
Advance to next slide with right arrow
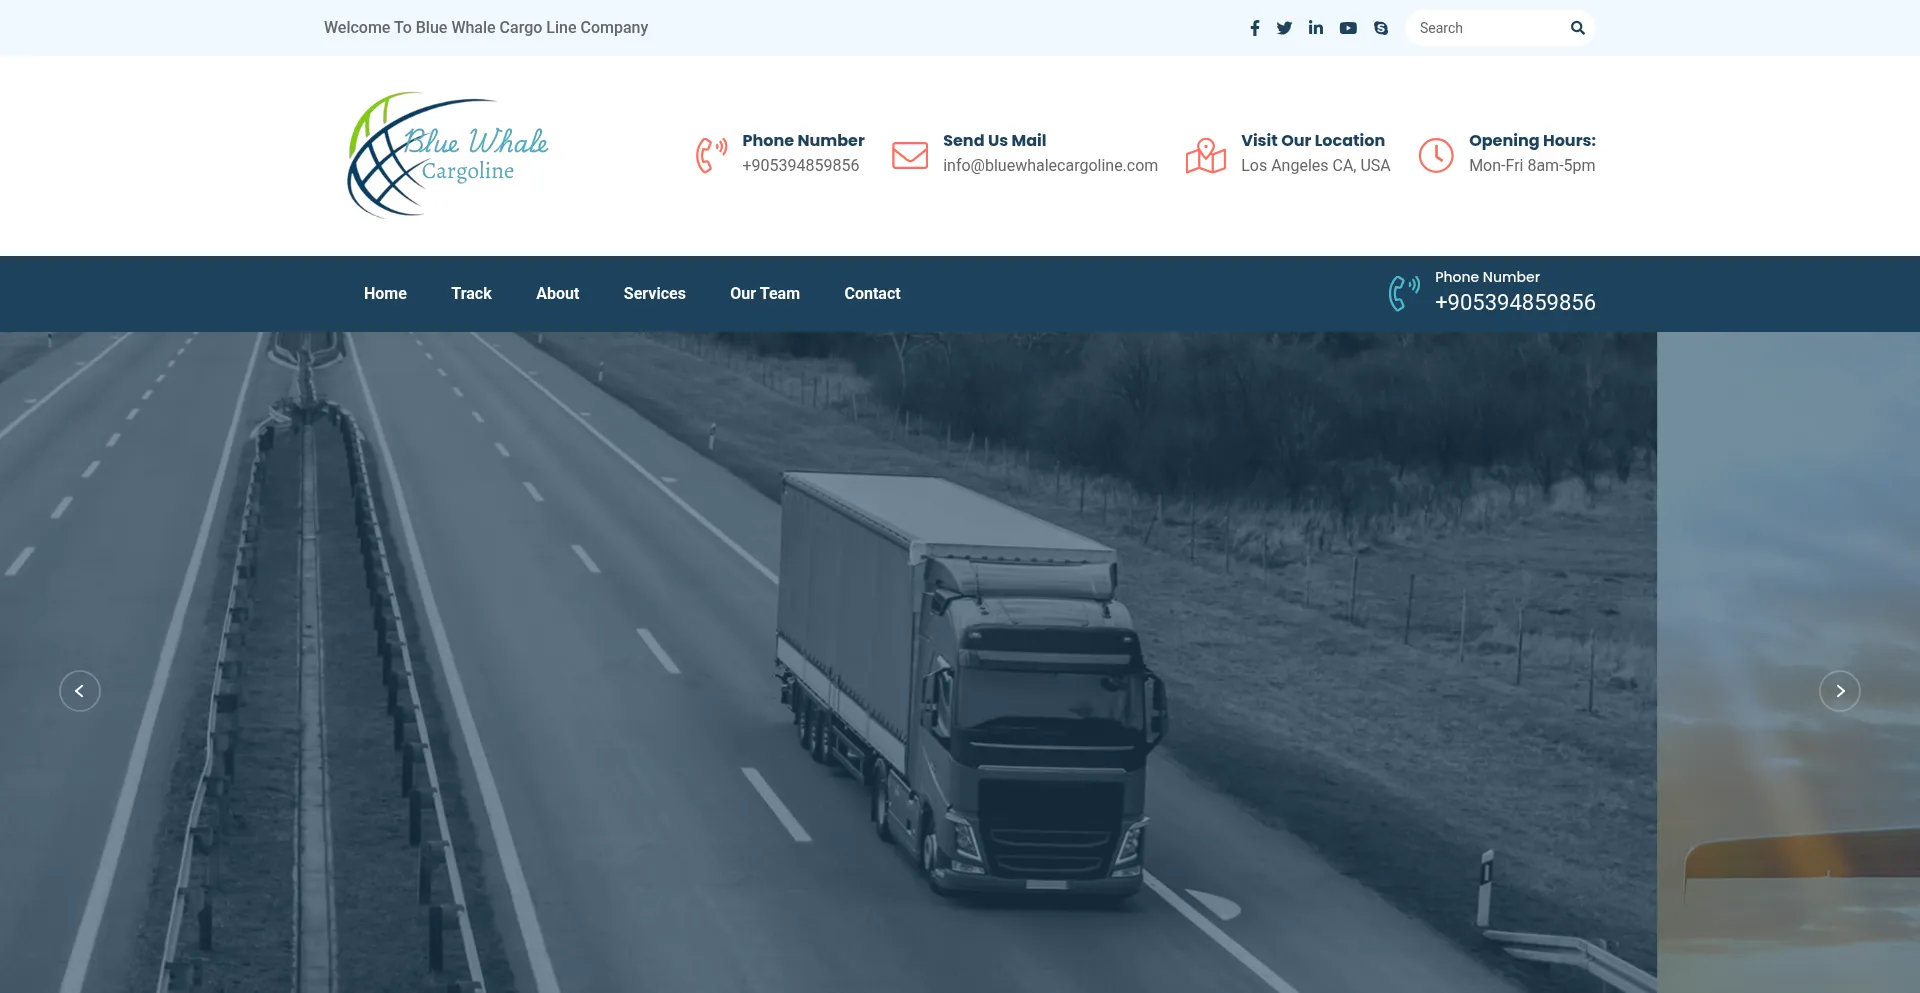point(1839,691)
